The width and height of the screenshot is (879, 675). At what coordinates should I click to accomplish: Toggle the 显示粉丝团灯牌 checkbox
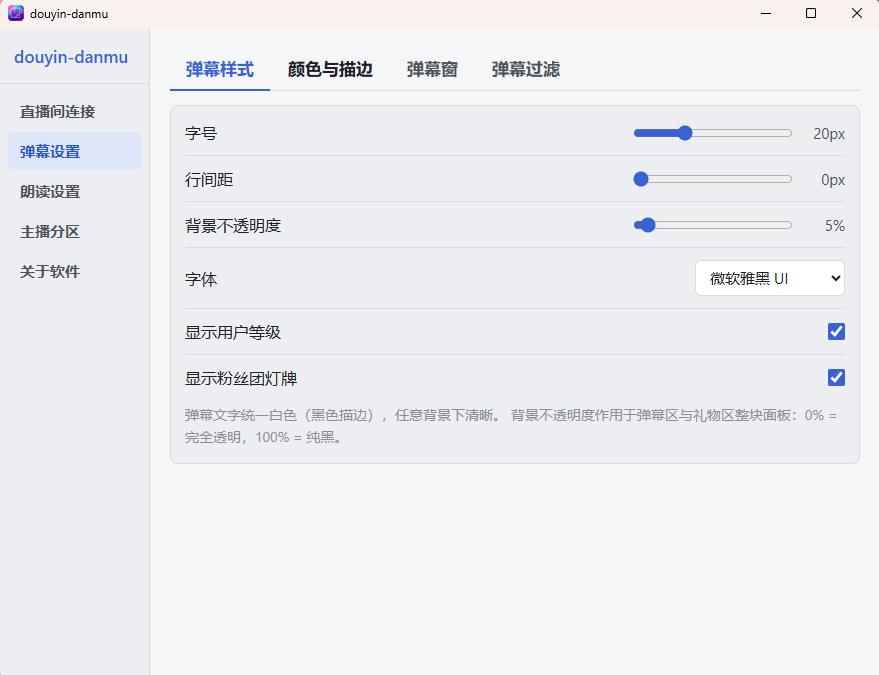836,378
